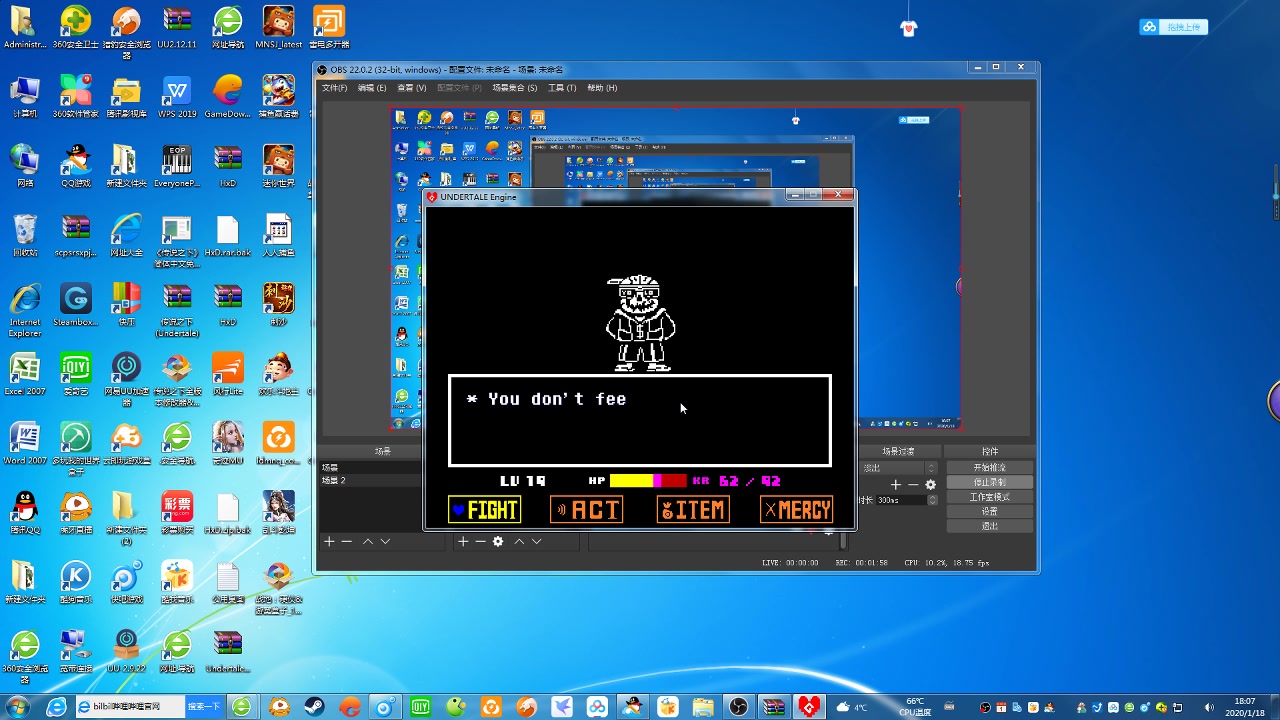Select HxD.rar.bak file on desktop

click(x=228, y=236)
